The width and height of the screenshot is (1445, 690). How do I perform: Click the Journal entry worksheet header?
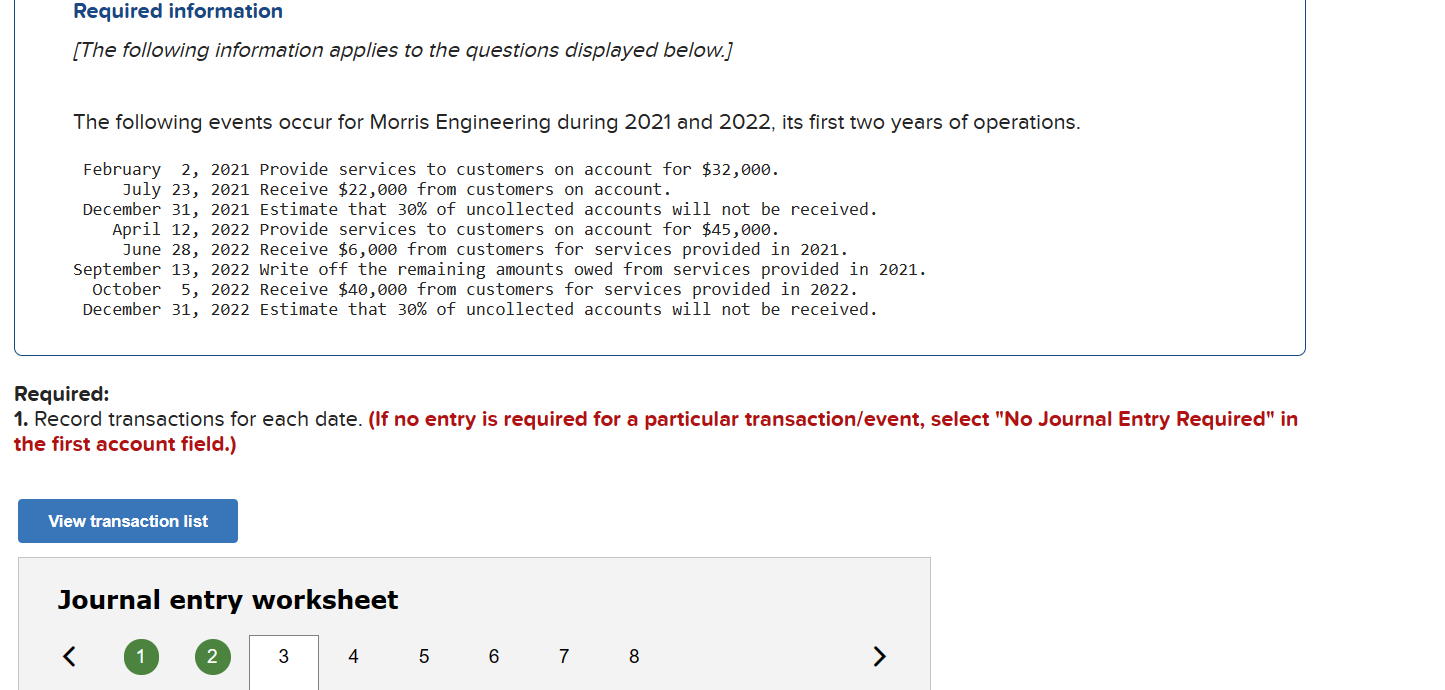227,599
